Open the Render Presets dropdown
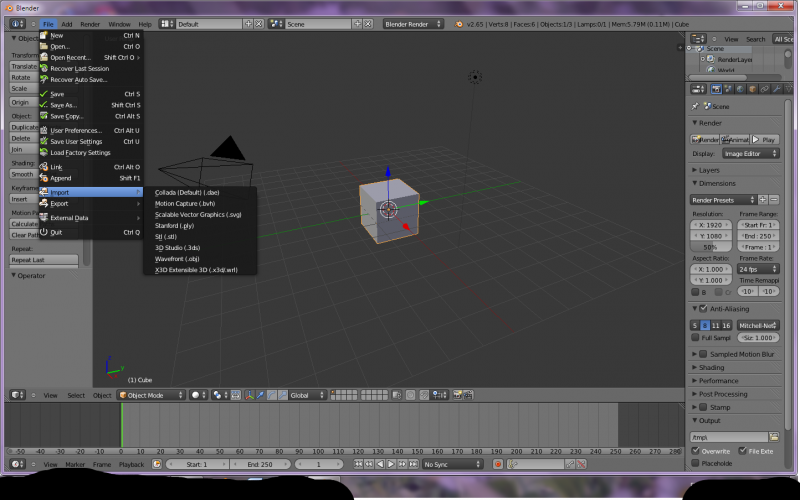The width and height of the screenshot is (800, 500). coord(723,200)
